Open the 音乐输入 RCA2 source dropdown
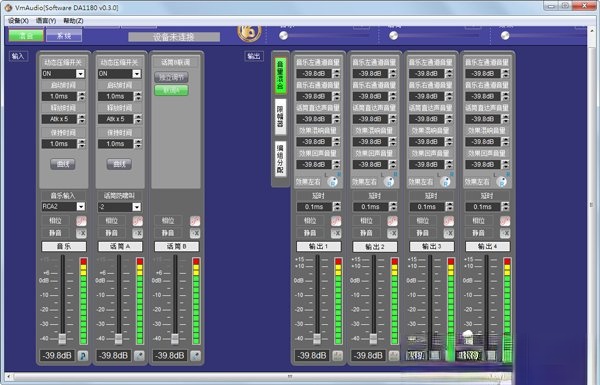 tap(64, 207)
